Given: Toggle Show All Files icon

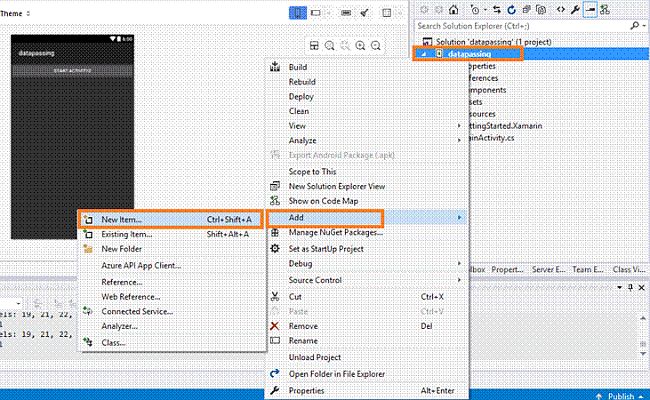Looking at the screenshot, I should (x=541, y=10).
